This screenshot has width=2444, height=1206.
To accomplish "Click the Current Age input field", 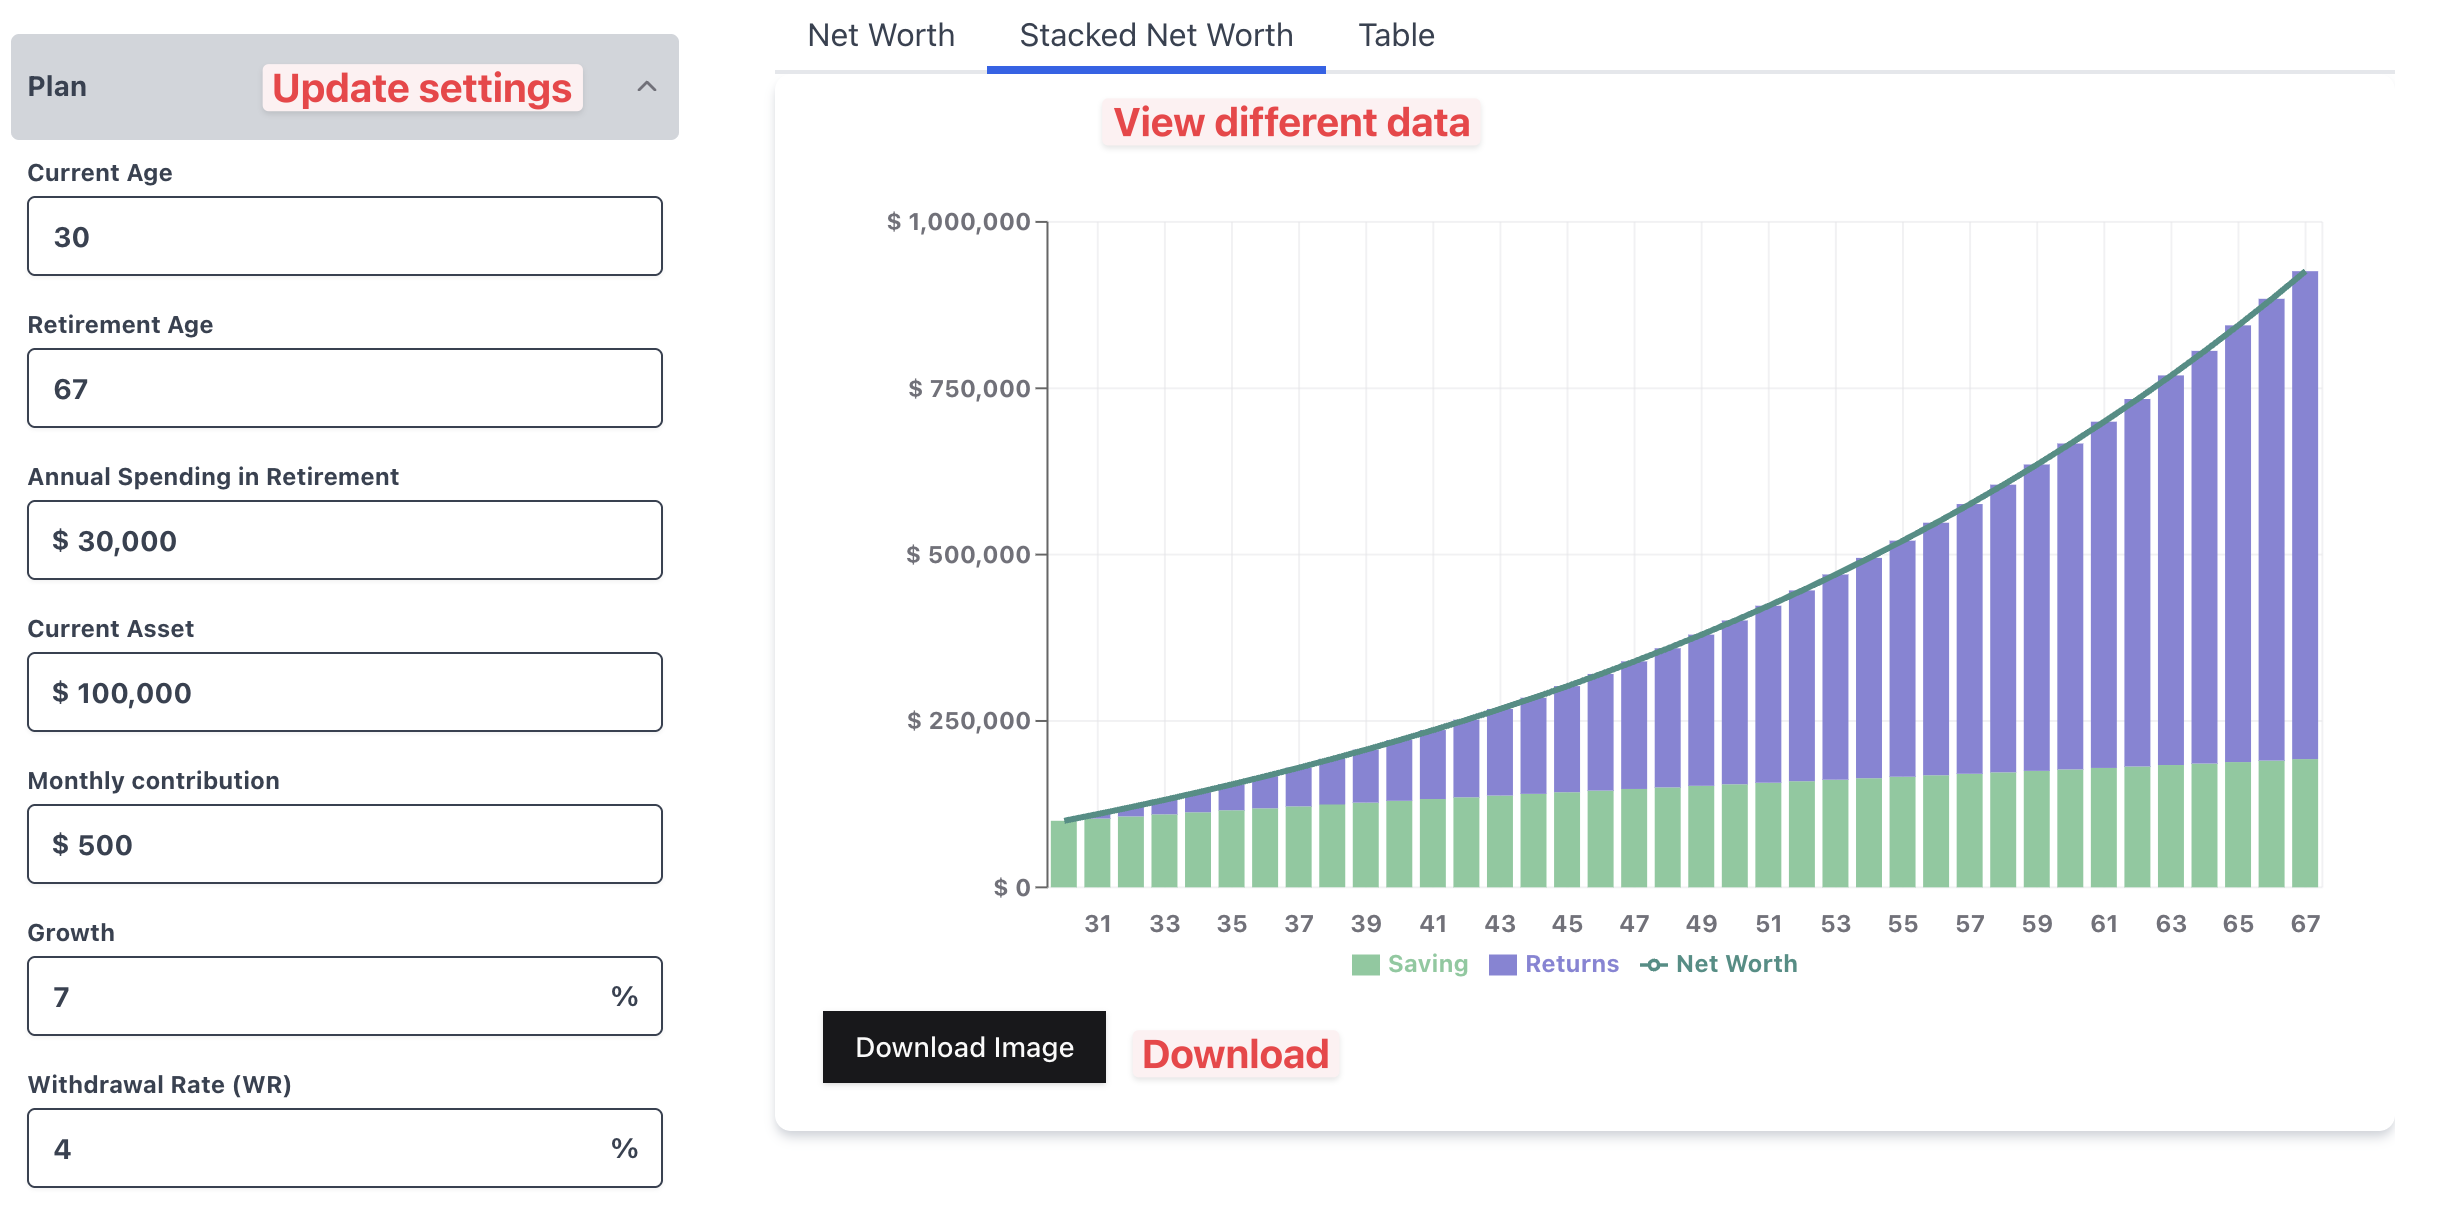I will 344,237.
